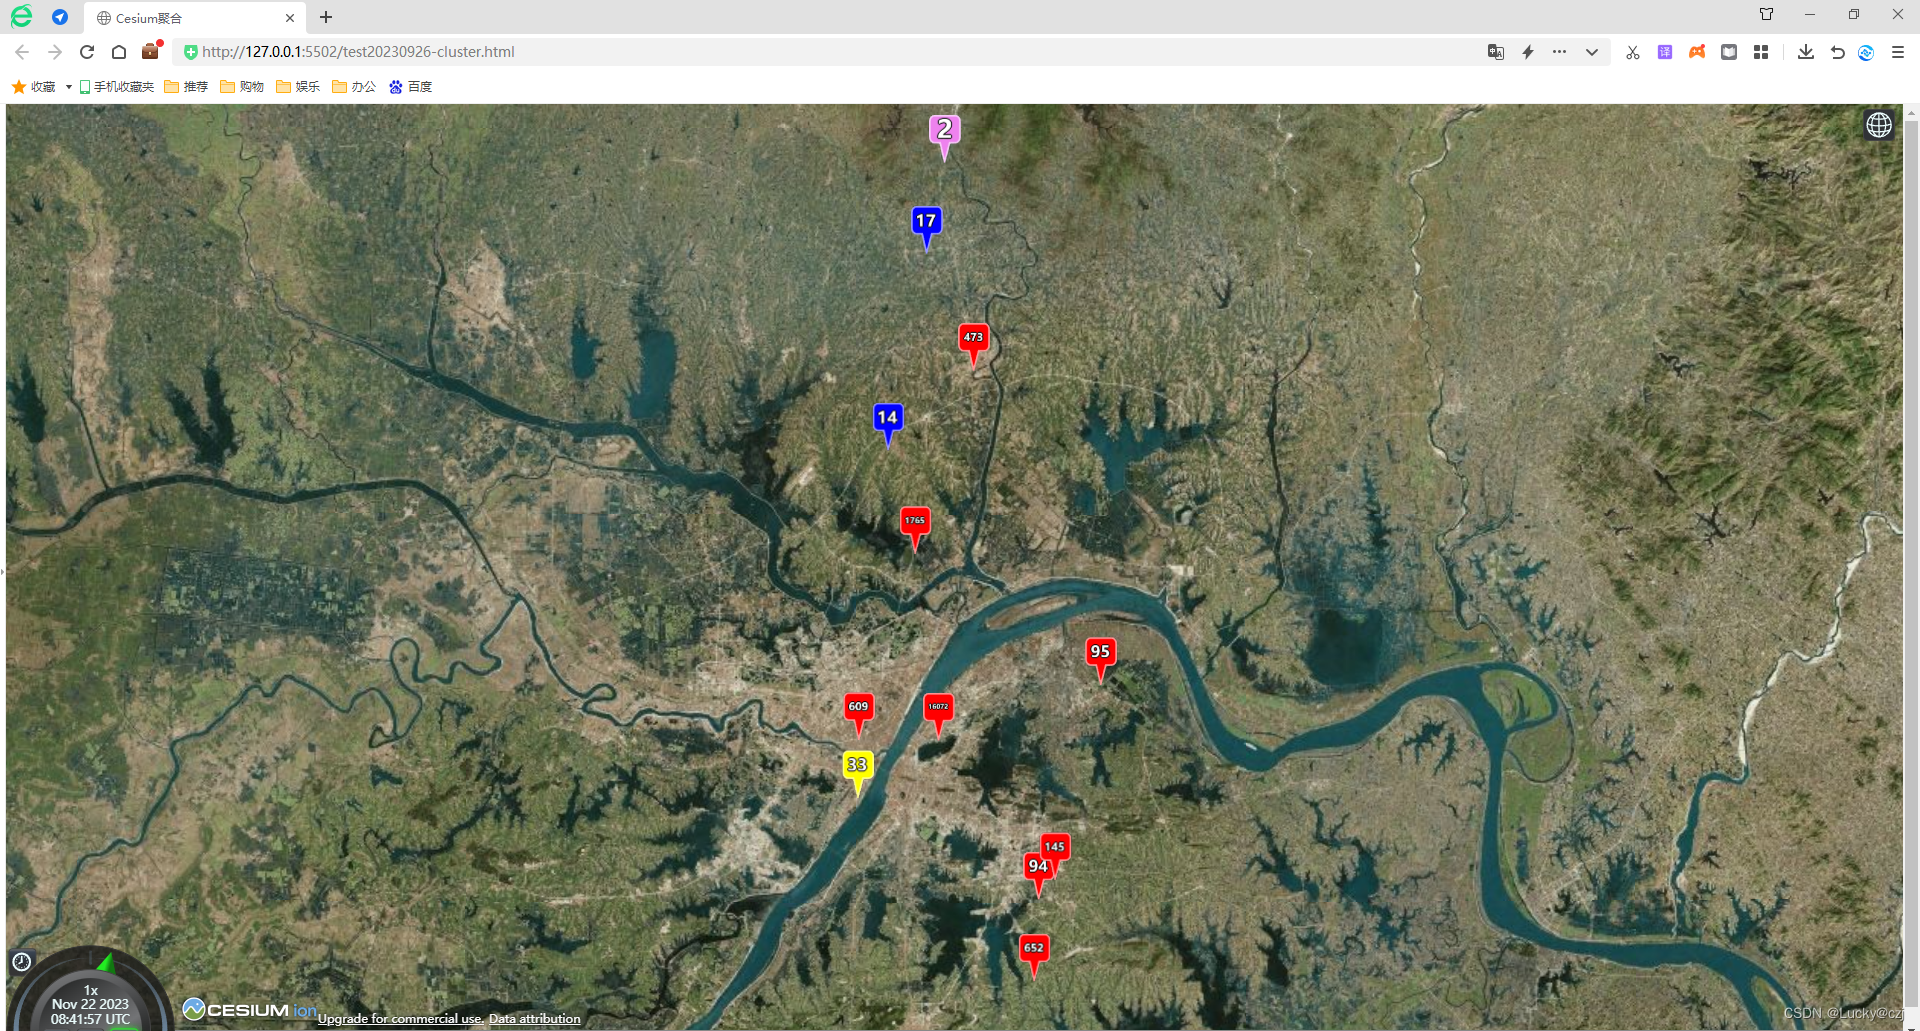Click the address bar URL field
The height and width of the screenshot is (1031, 1920).
tap(830, 52)
